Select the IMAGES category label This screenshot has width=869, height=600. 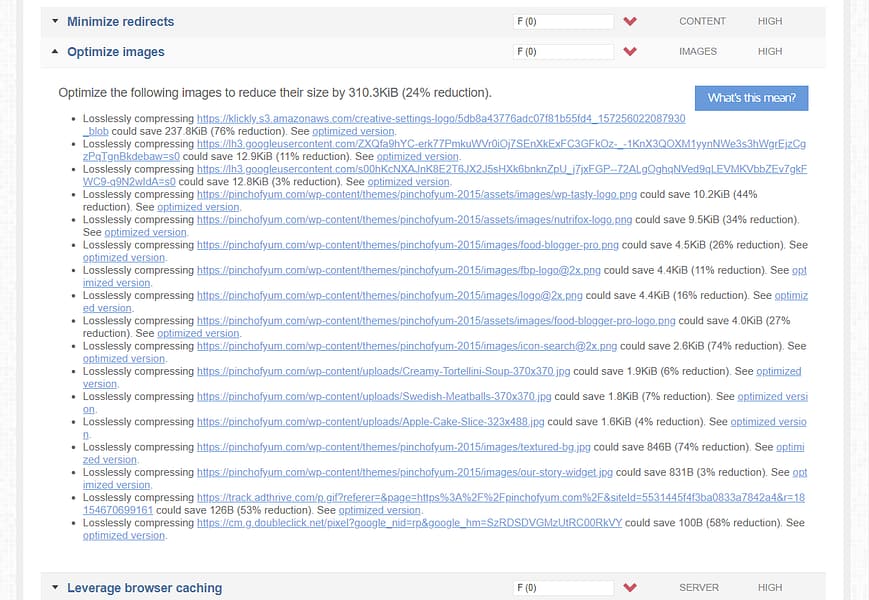click(x=697, y=51)
